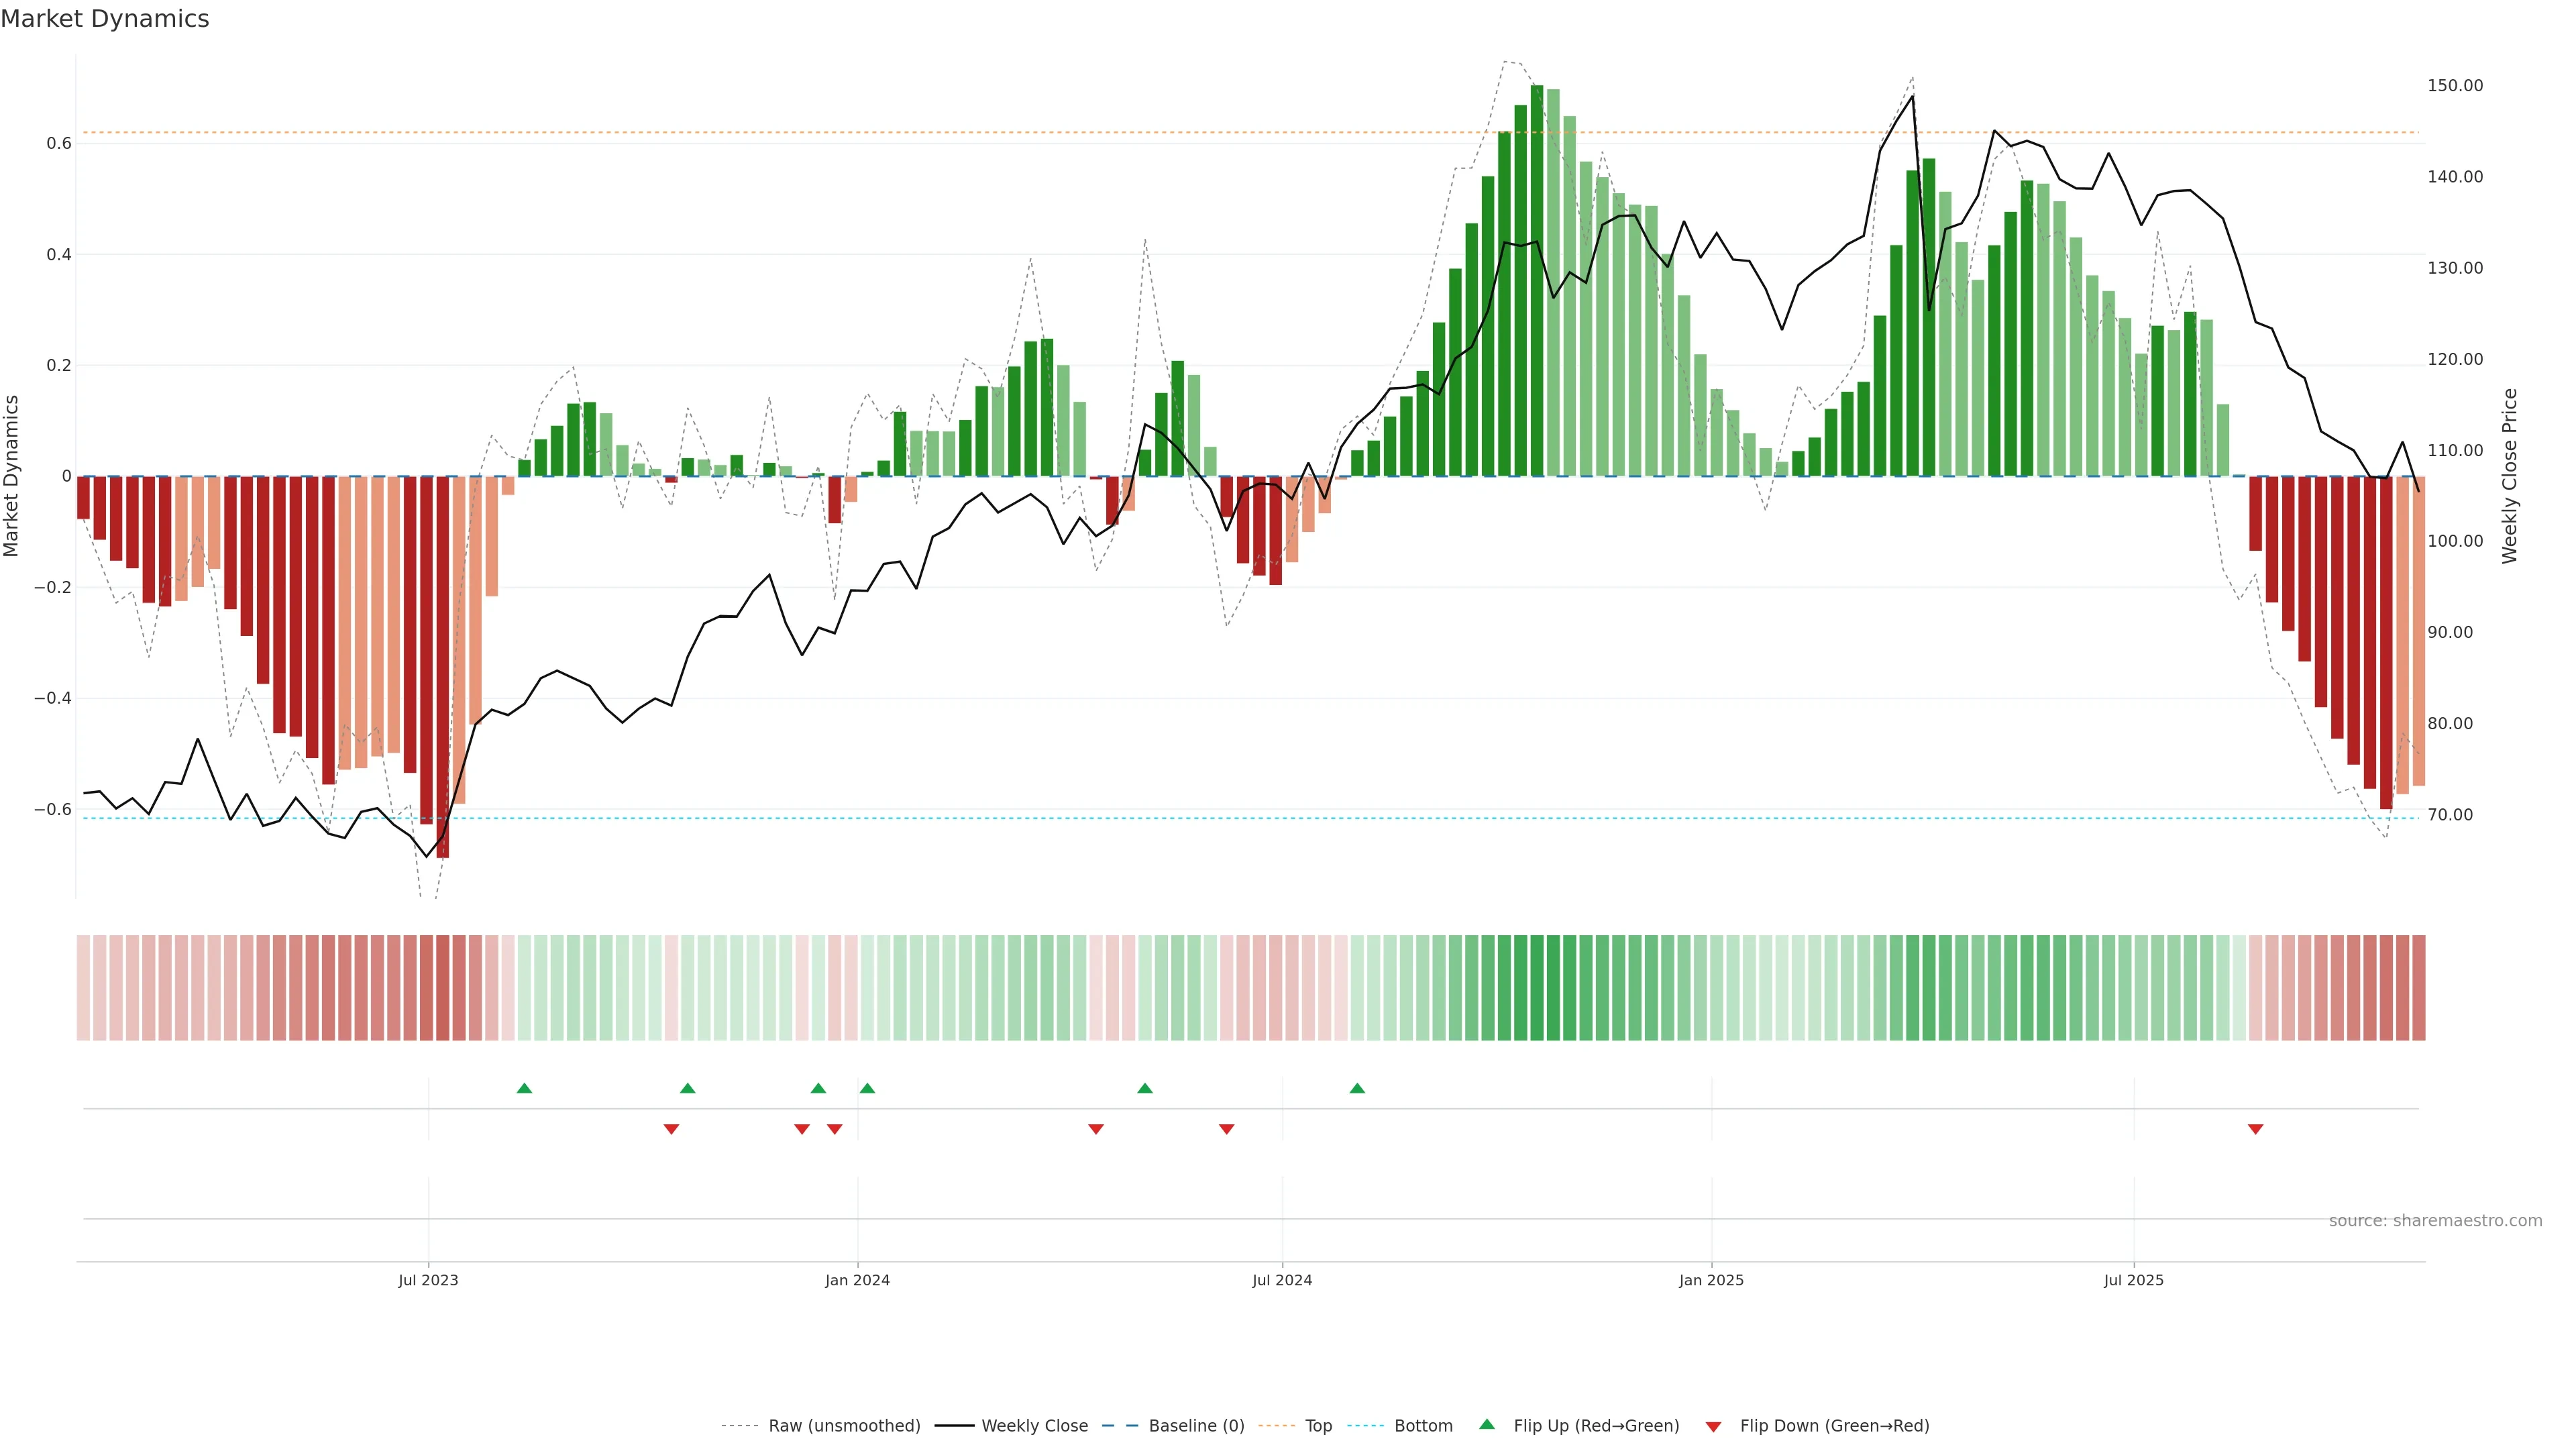Viewport: 2576px width, 1449px height.
Task: Click the green flip-up marker just after Jan 2024
Action: pos(867,1088)
